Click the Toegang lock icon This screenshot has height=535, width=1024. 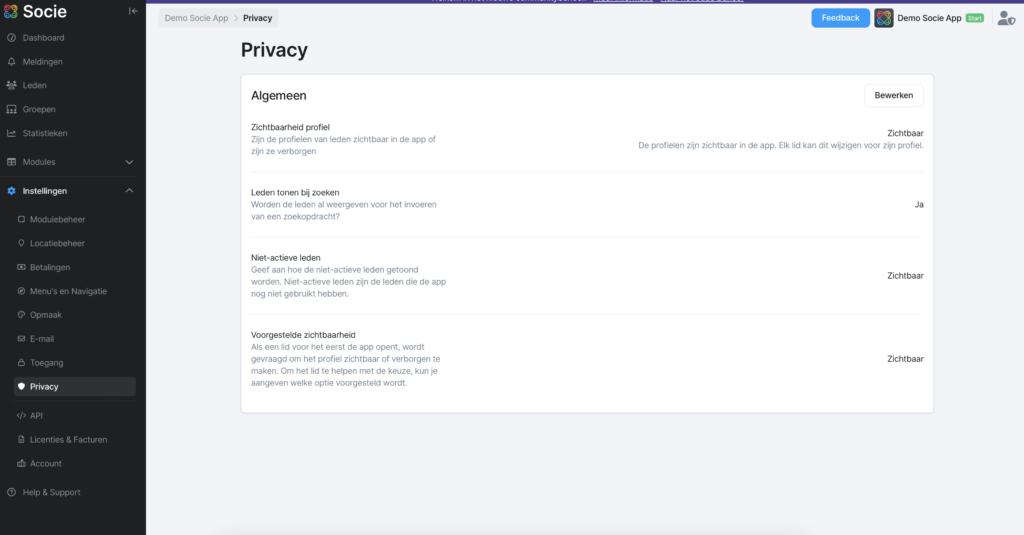pos(21,363)
